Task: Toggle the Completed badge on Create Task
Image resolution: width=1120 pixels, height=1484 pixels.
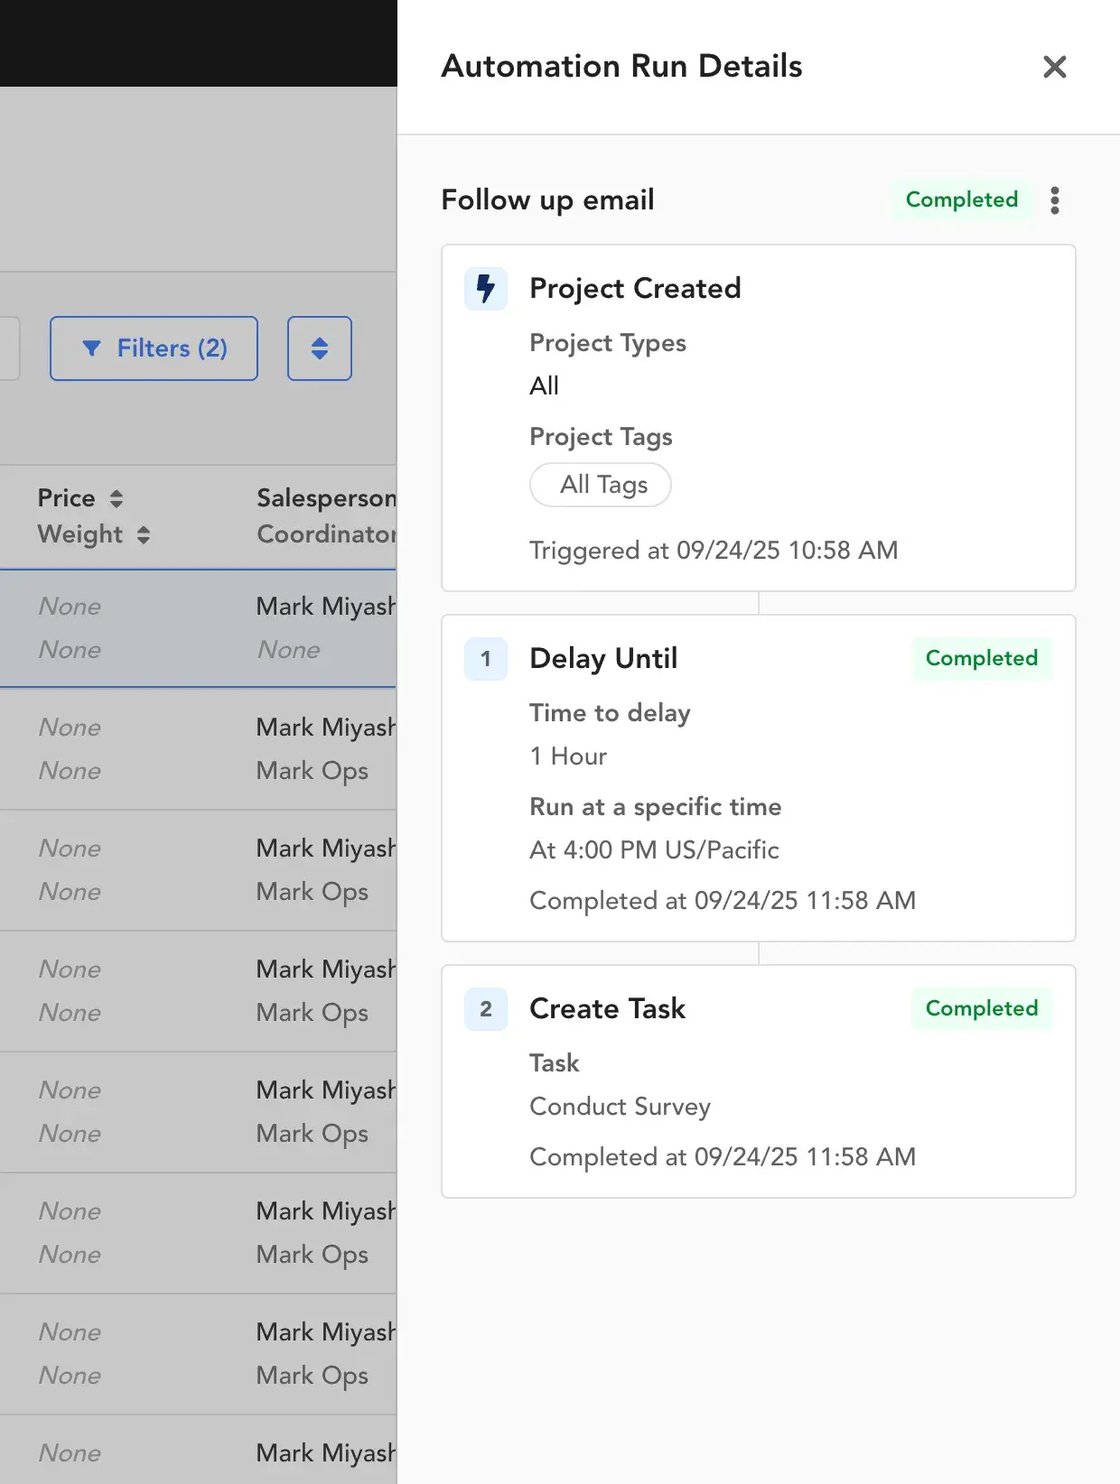Action: pos(981,1009)
